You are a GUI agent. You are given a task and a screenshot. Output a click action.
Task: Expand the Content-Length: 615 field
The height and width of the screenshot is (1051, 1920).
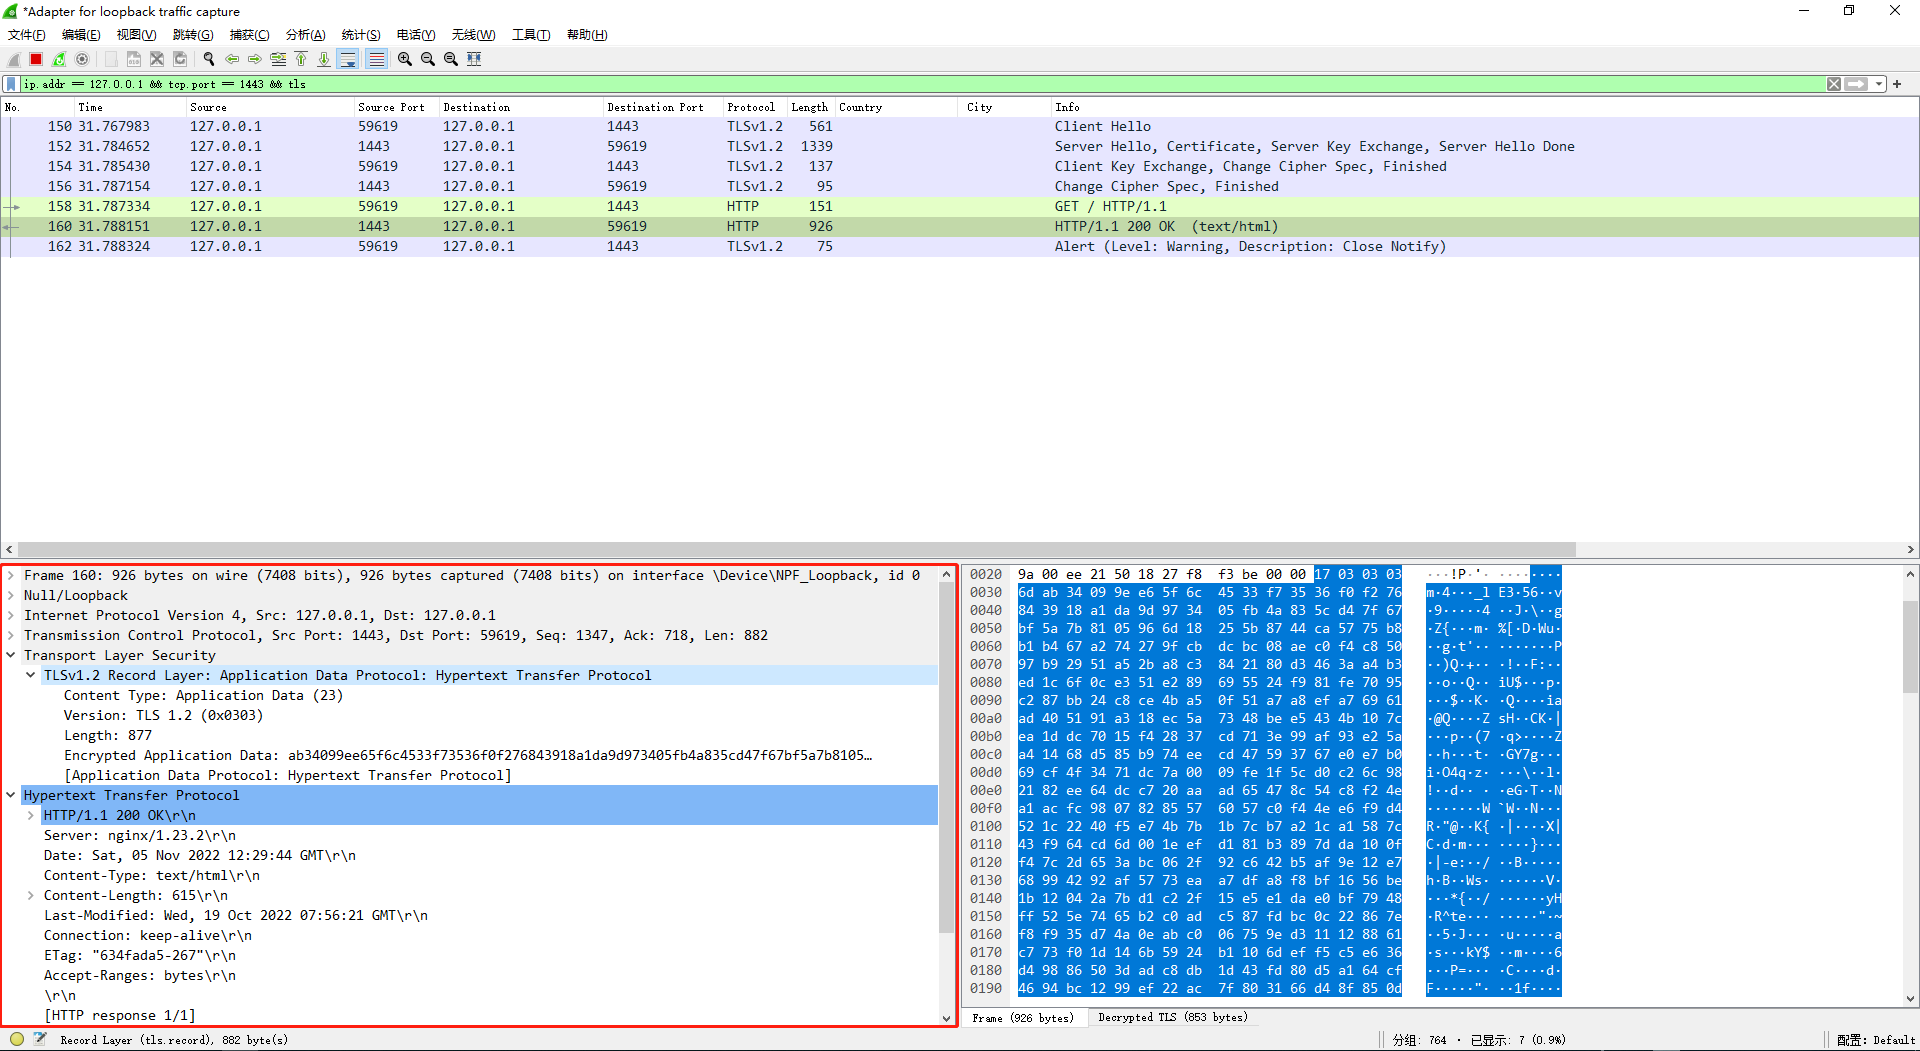(x=31, y=895)
